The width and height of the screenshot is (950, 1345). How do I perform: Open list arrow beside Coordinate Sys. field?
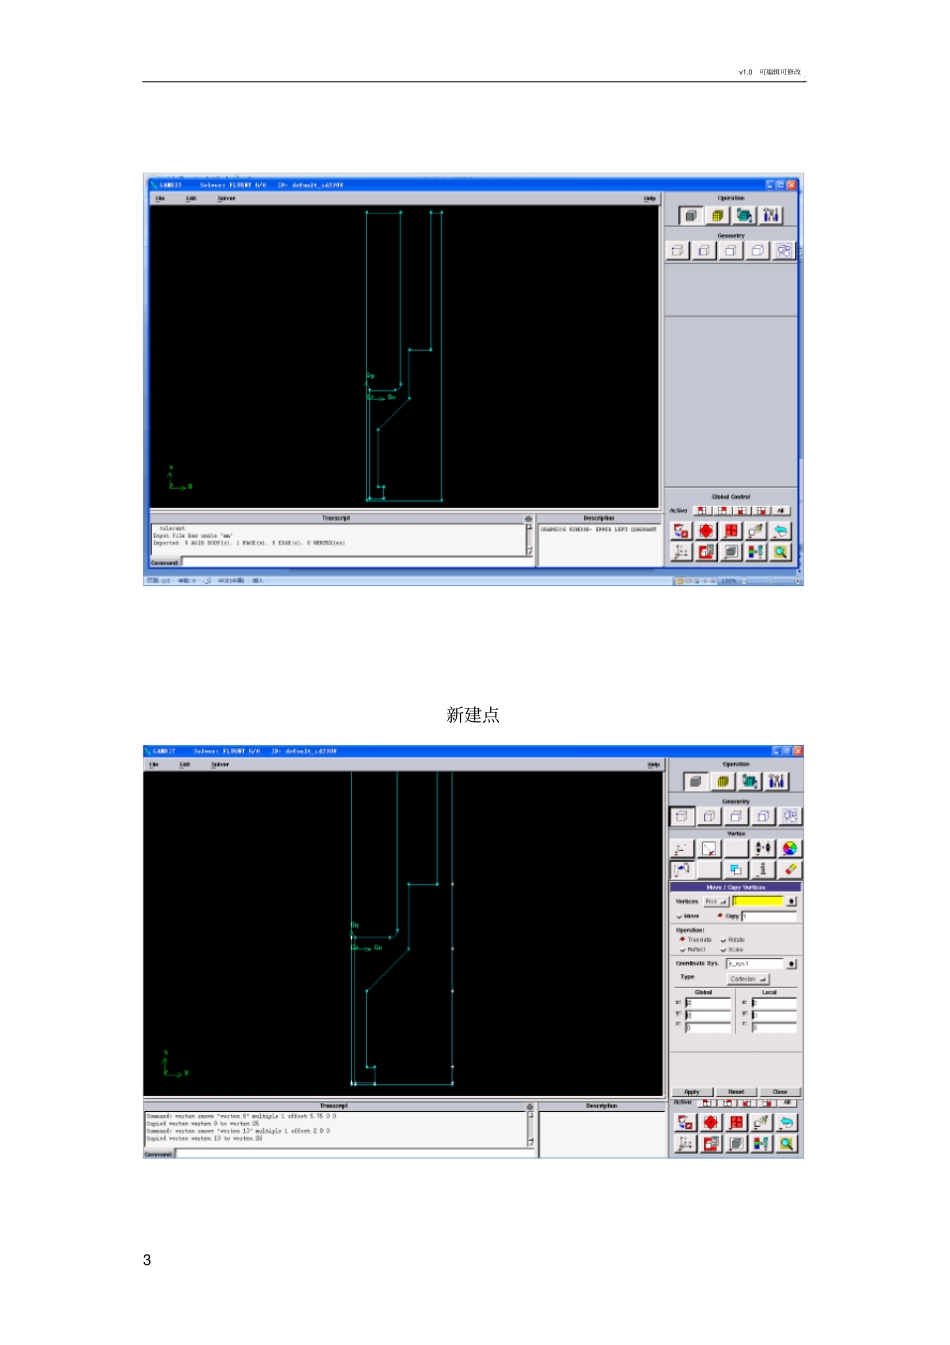pos(792,964)
